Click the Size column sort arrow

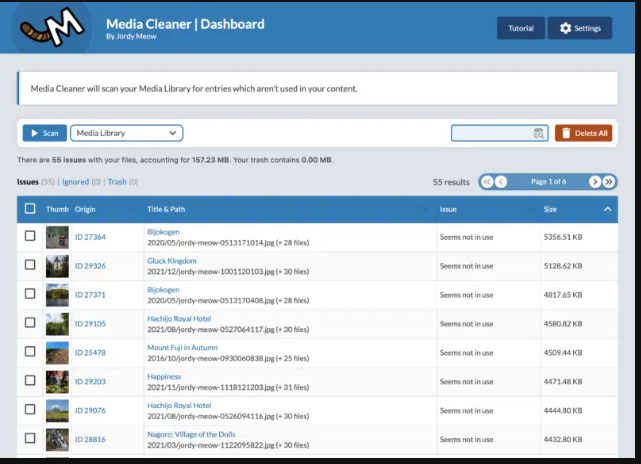click(x=607, y=209)
